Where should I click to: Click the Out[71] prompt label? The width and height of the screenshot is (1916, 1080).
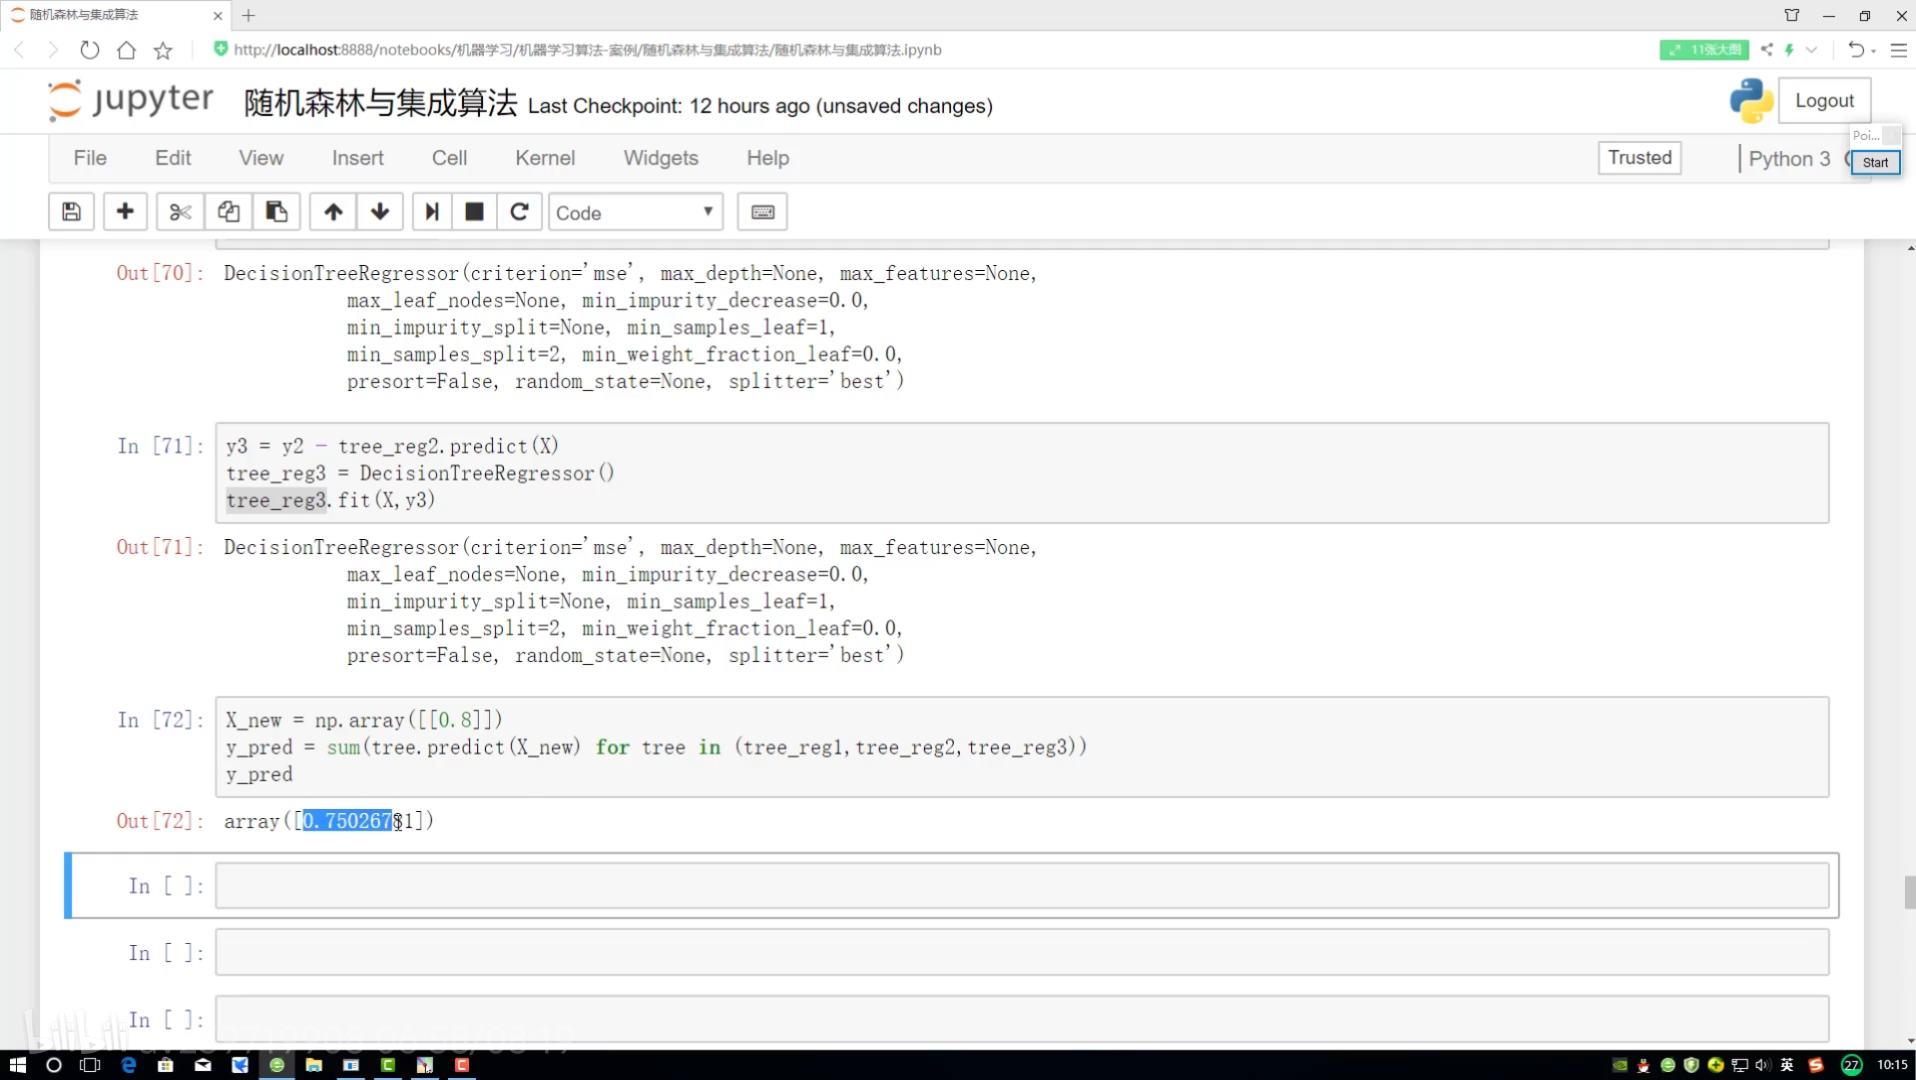click(160, 547)
